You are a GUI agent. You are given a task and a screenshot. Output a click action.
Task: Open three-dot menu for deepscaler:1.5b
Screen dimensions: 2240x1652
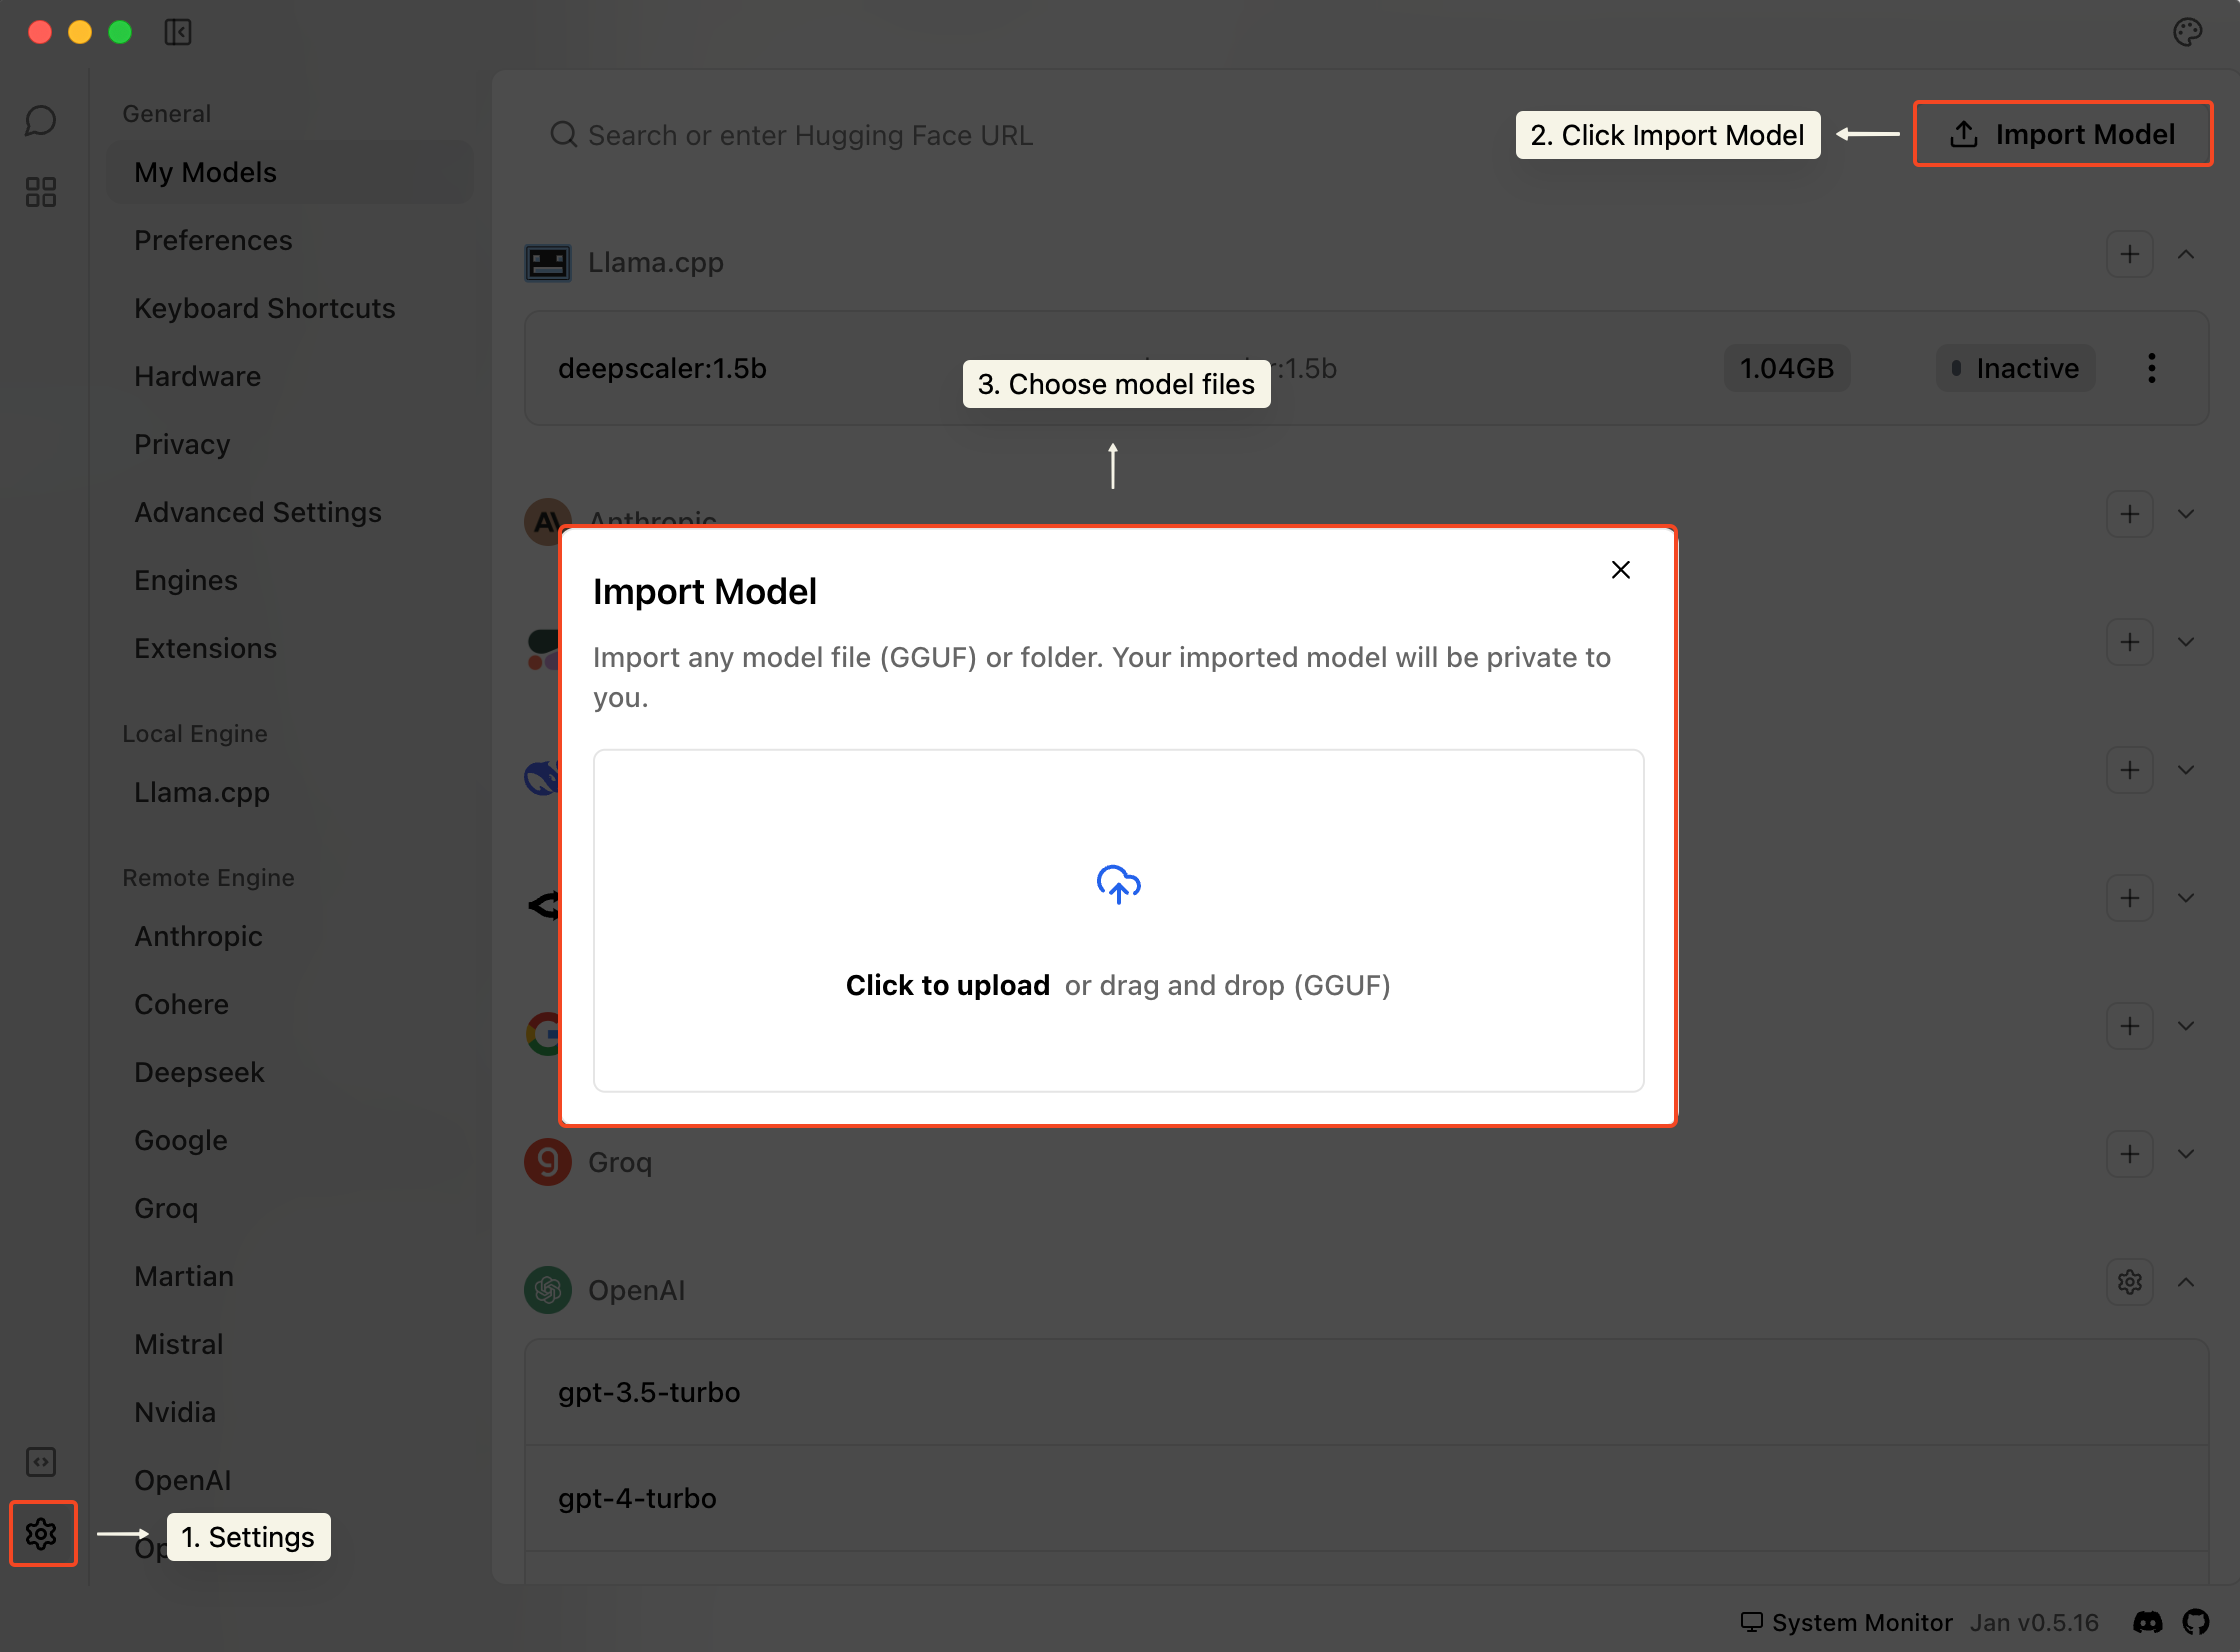click(x=2152, y=368)
